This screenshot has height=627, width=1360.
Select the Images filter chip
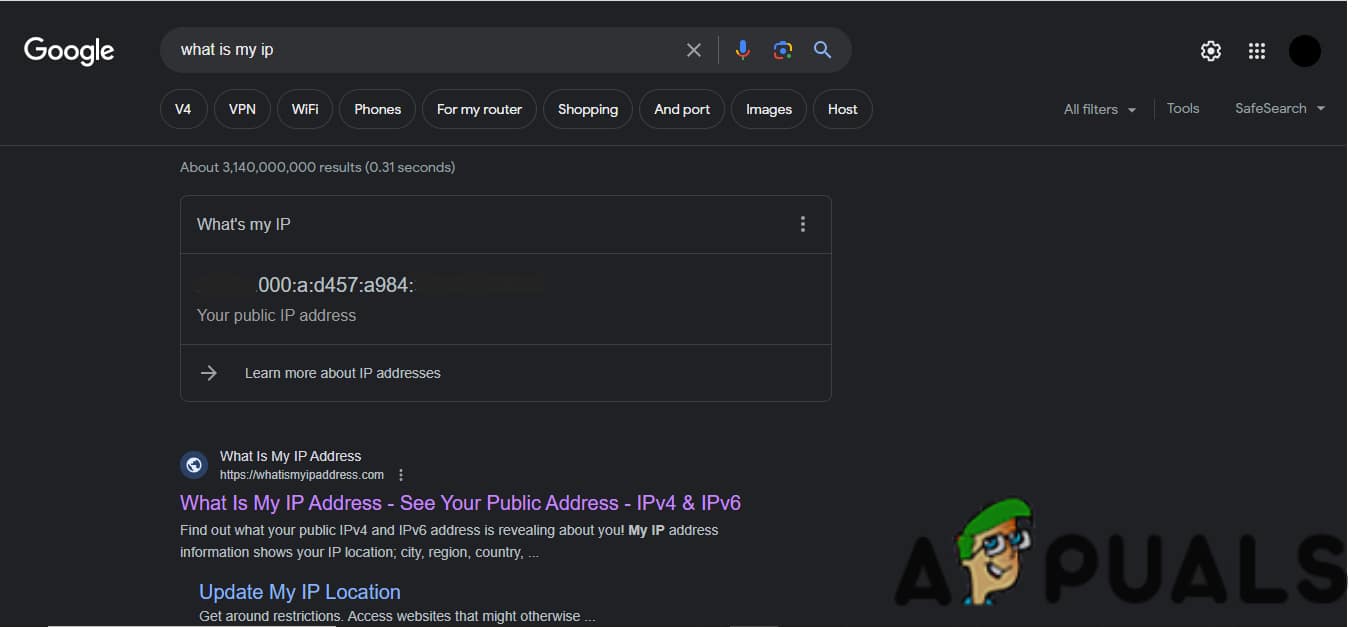coord(768,109)
